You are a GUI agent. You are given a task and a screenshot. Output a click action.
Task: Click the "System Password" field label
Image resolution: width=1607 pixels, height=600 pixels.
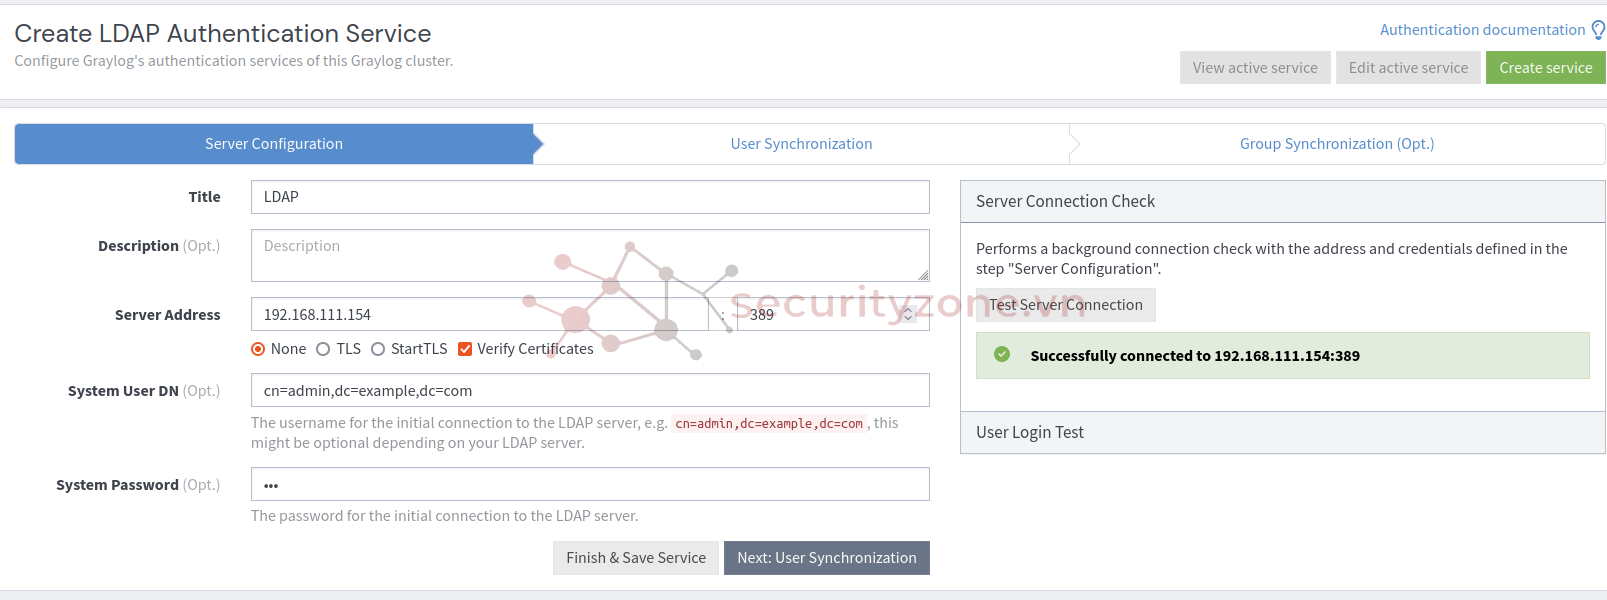tap(138, 485)
